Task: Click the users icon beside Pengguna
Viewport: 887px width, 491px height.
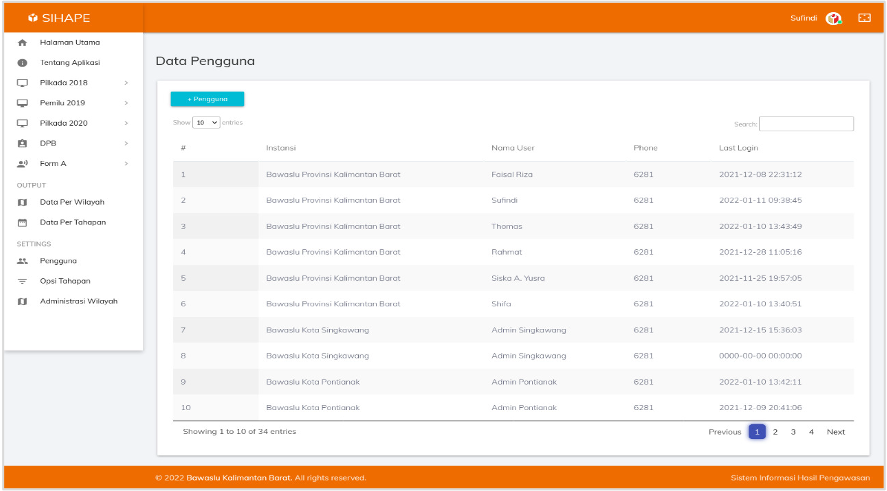Action: point(22,261)
